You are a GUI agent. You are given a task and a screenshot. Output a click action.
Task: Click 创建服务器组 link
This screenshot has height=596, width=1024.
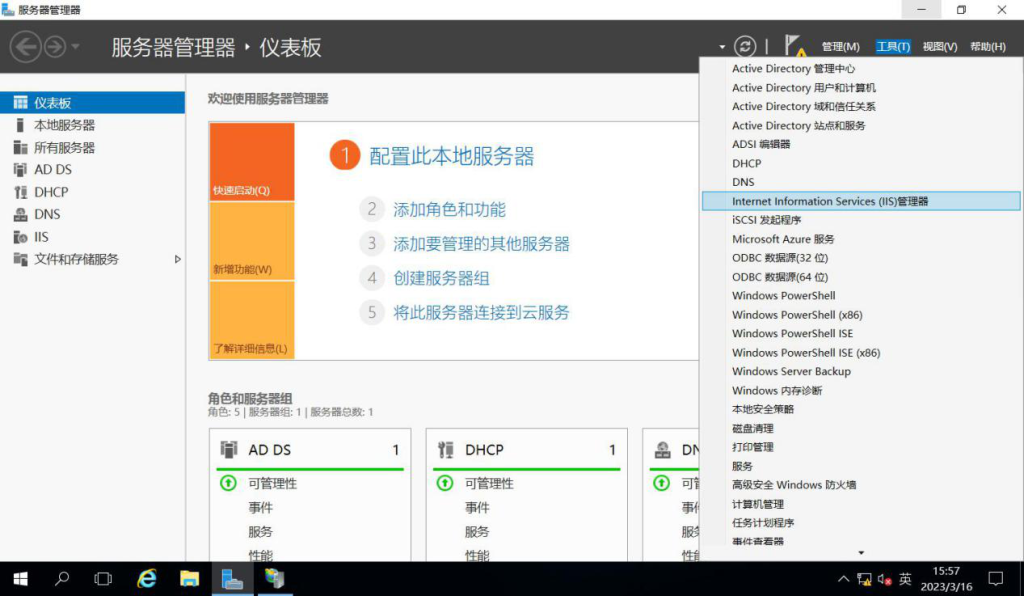tap(441, 279)
